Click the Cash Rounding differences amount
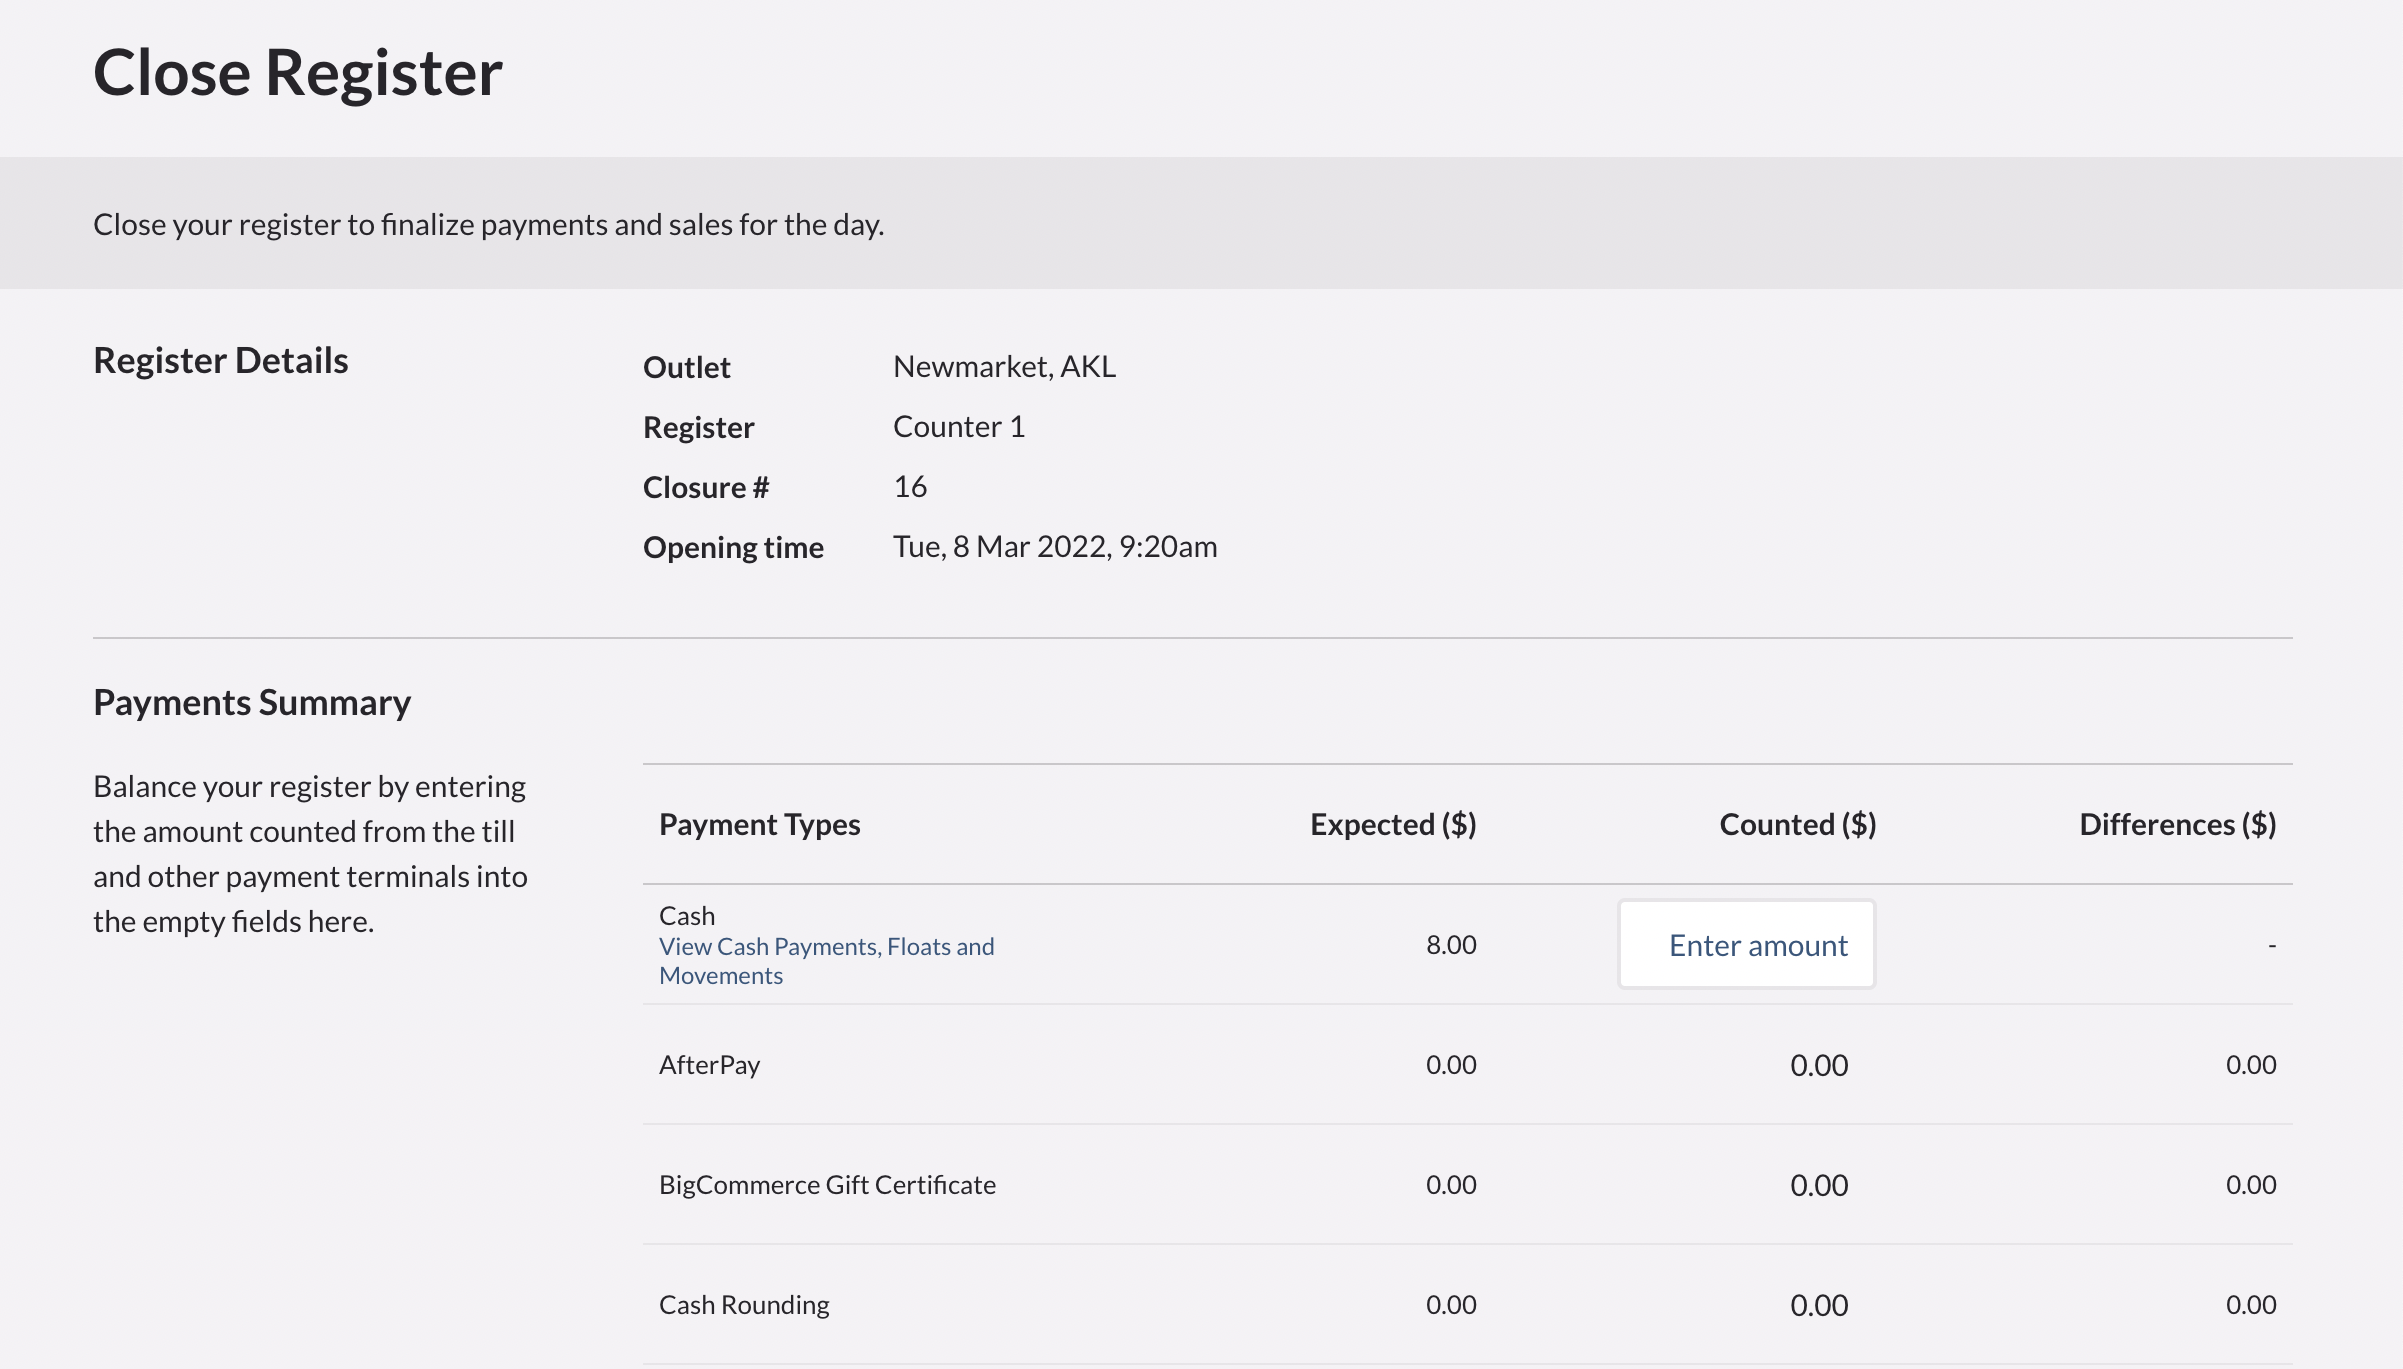Image resolution: width=2403 pixels, height=1369 pixels. click(x=2250, y=1305)
